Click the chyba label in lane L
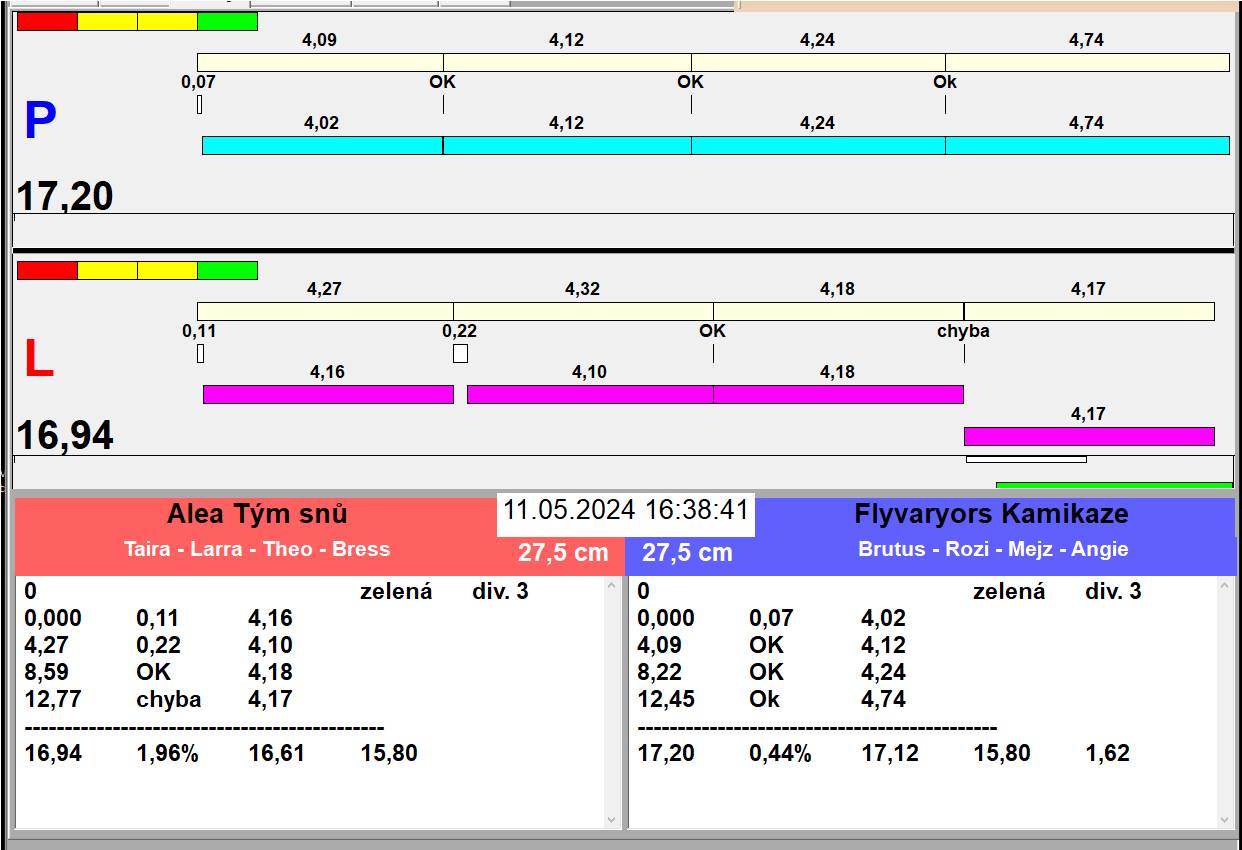 click(963, 331)
